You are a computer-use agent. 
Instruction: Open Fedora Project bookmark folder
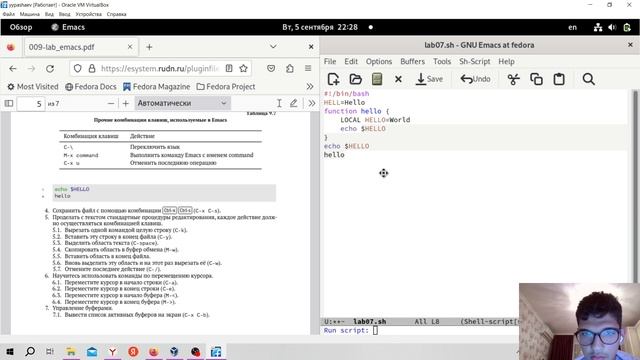226,87
